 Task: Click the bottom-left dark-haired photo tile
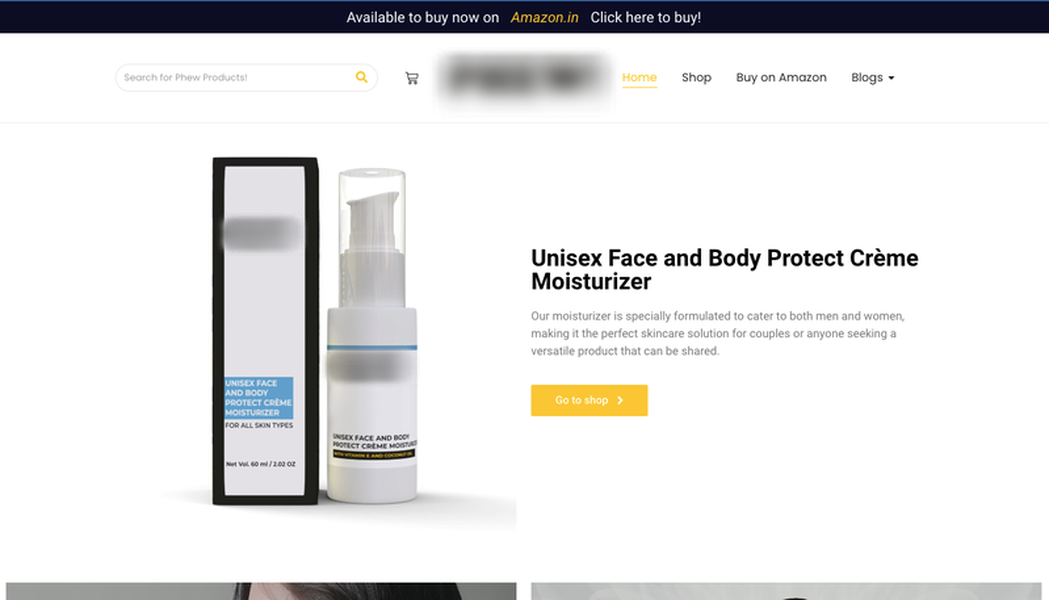pyautogui.click(x=261, y=591)
